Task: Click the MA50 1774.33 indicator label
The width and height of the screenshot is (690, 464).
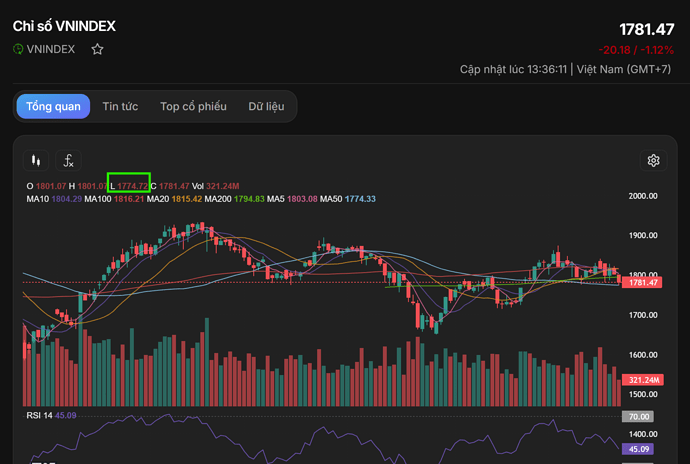Action: pos(348,199)
